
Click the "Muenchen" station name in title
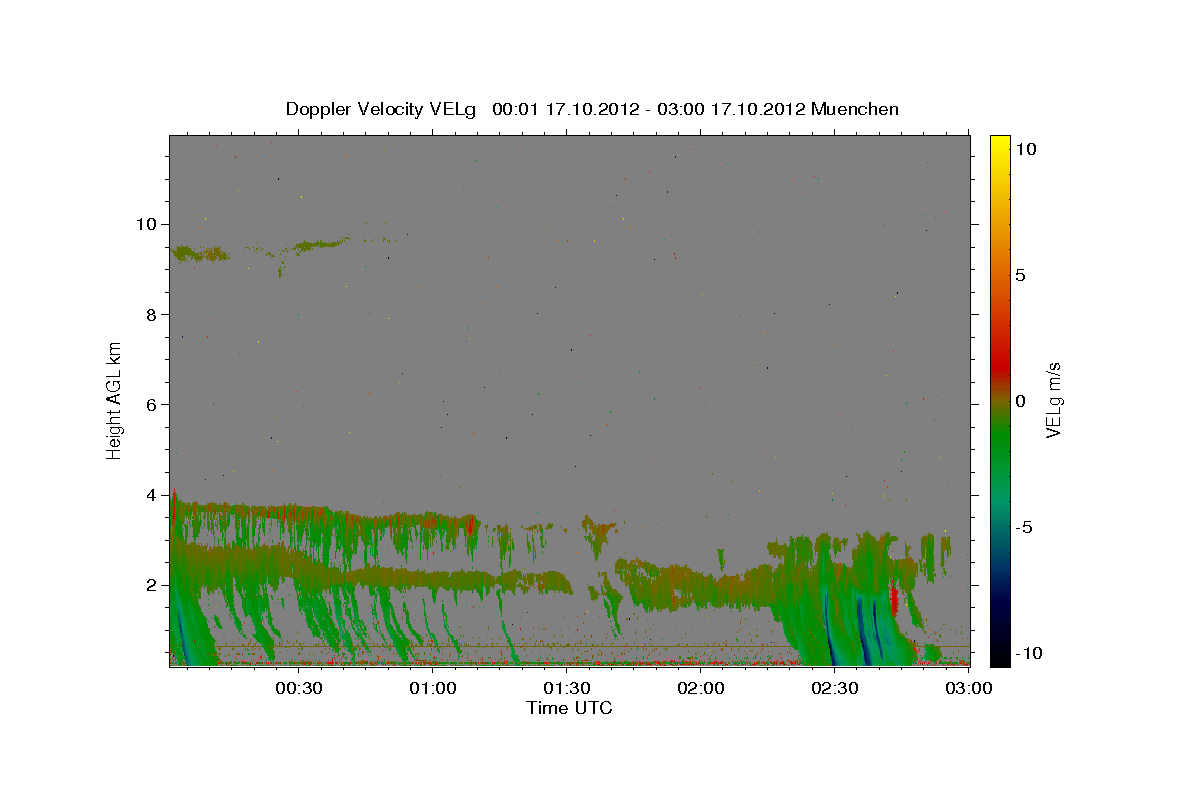click(855, 109)
